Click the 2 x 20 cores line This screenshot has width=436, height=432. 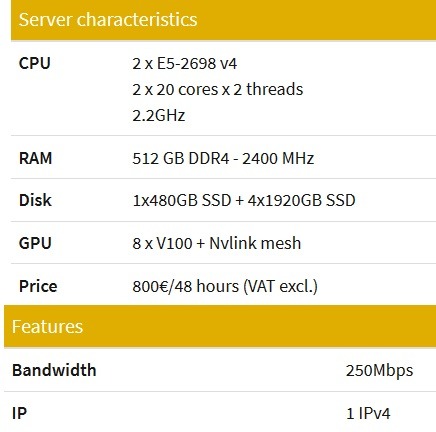218,89
